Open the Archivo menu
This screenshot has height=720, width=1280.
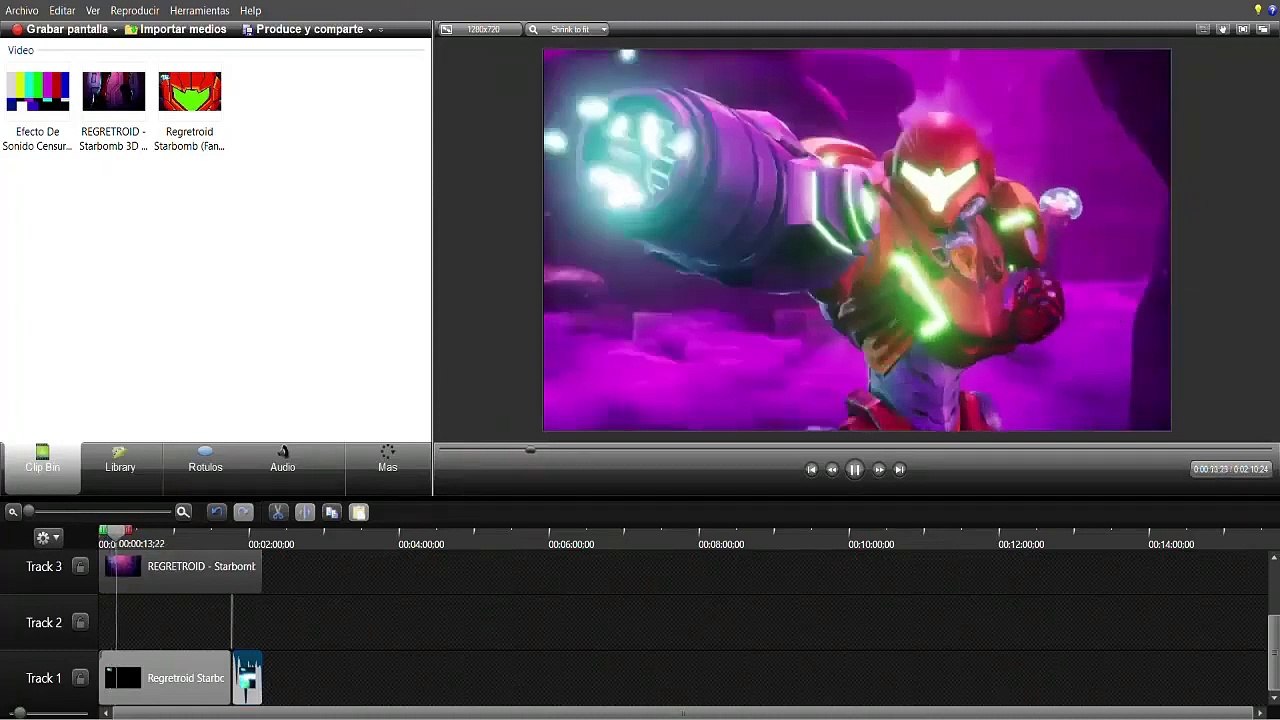pyautogui.click(x=22, y=11)
